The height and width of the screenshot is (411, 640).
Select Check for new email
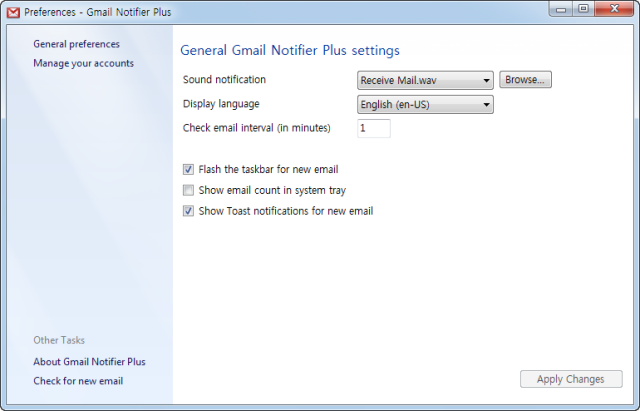78,381
